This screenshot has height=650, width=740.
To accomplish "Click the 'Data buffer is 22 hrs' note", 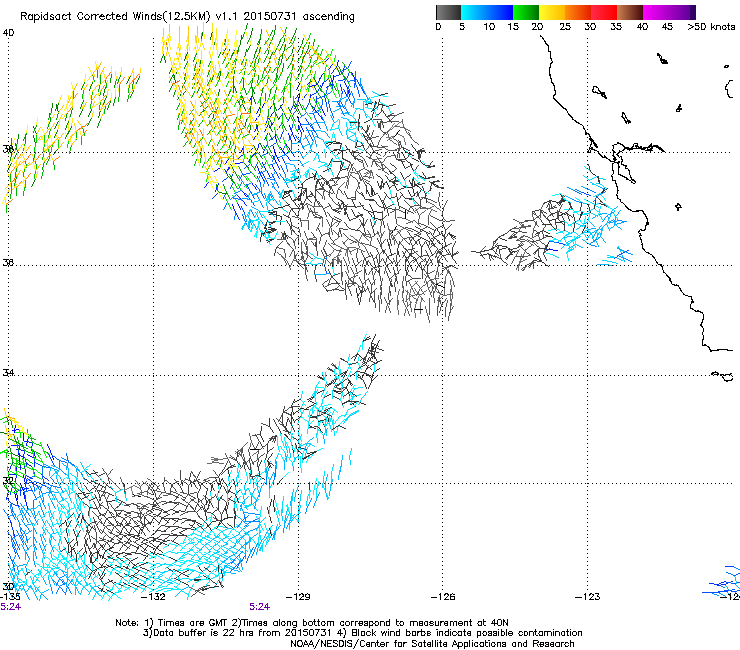I will tap(362, 633).
